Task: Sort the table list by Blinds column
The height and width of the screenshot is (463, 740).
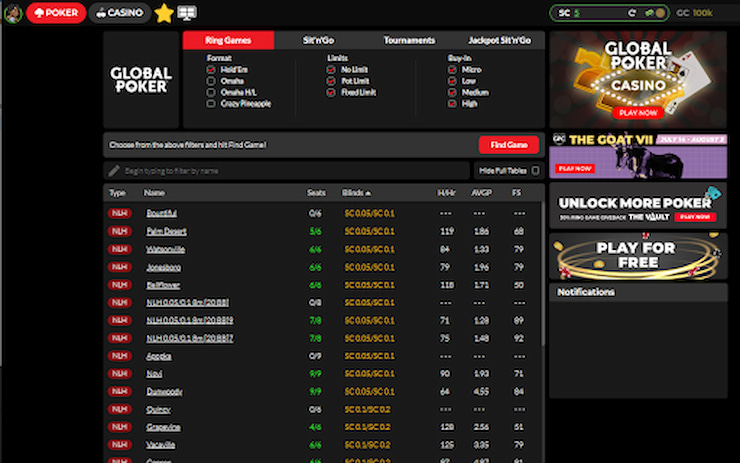Action: click(356, 193)
